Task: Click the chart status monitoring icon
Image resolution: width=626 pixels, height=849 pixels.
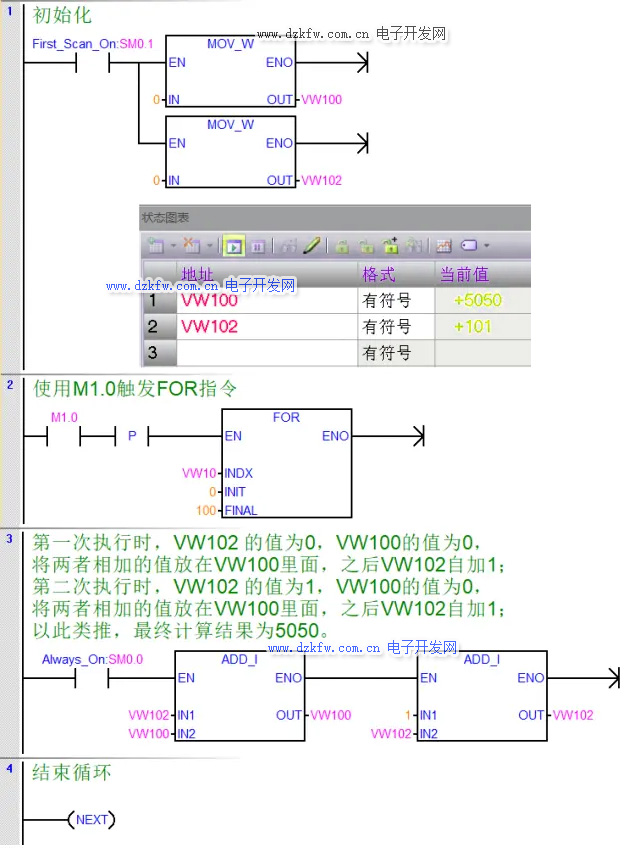Action: click(233, 245)
